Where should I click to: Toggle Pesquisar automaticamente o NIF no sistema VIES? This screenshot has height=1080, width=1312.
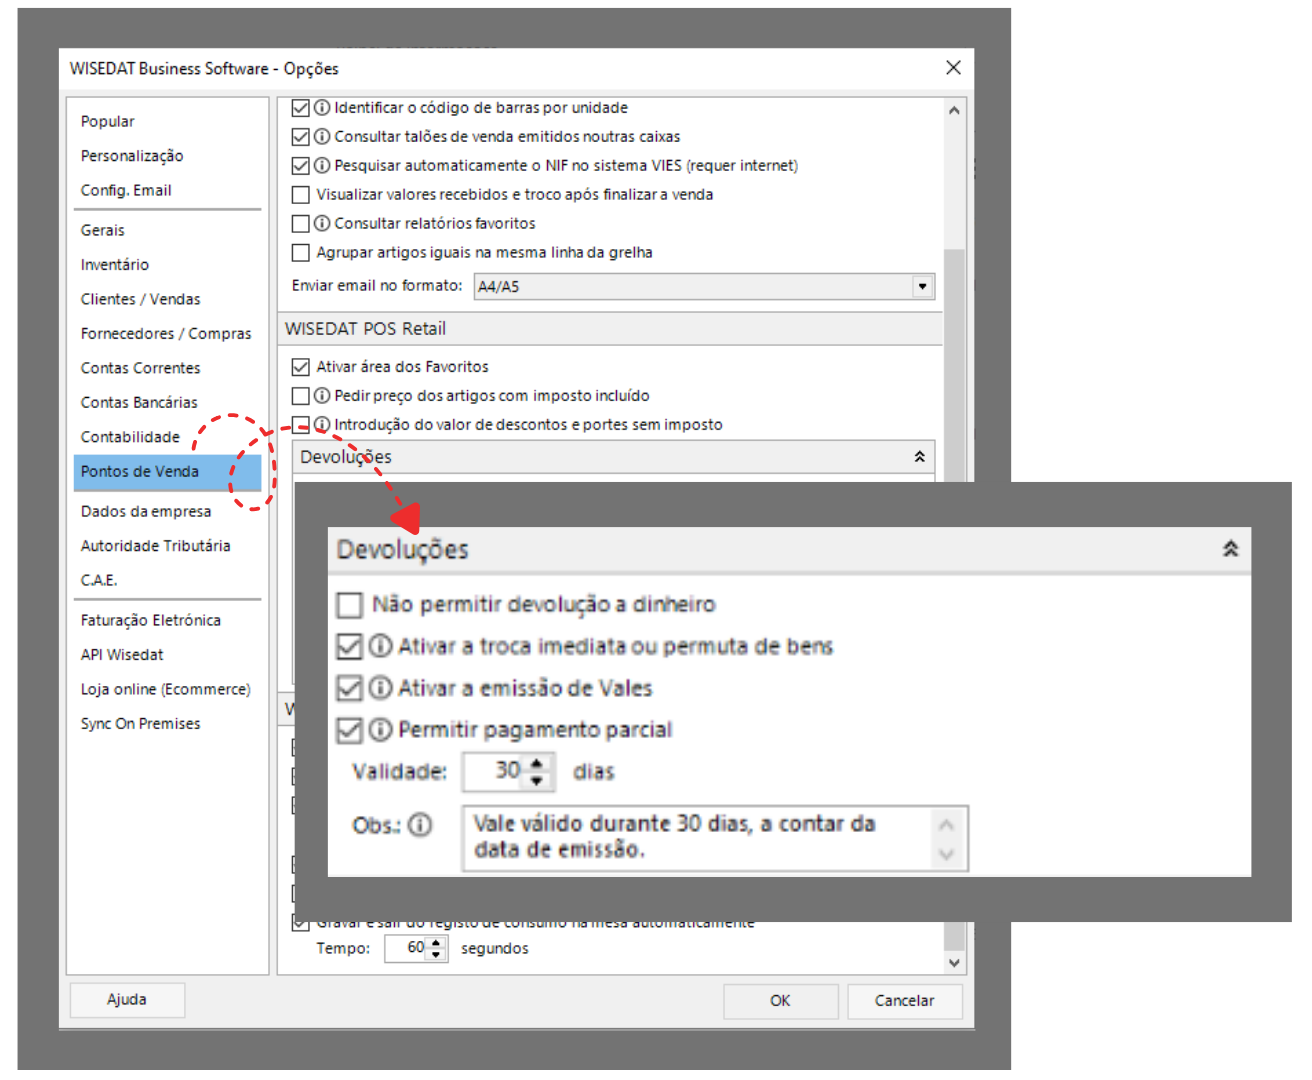[x=300, y=166]
